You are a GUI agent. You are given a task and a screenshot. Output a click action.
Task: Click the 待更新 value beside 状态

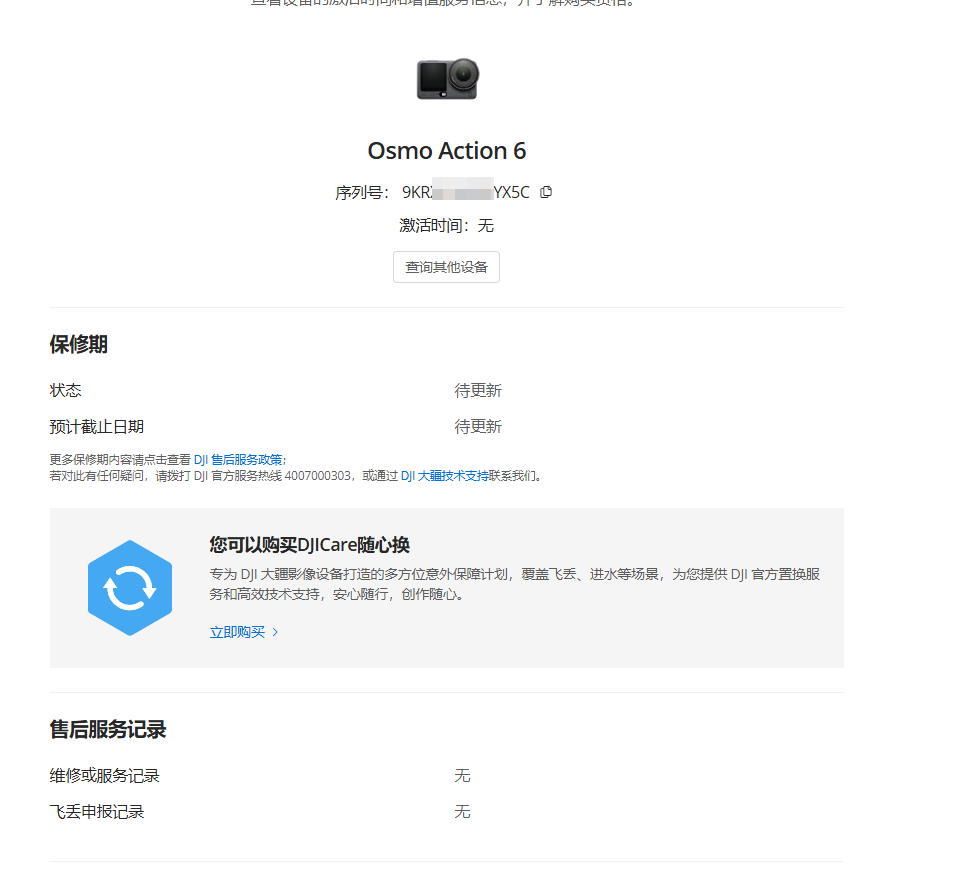pyautogui.click(x=478, y=390)
